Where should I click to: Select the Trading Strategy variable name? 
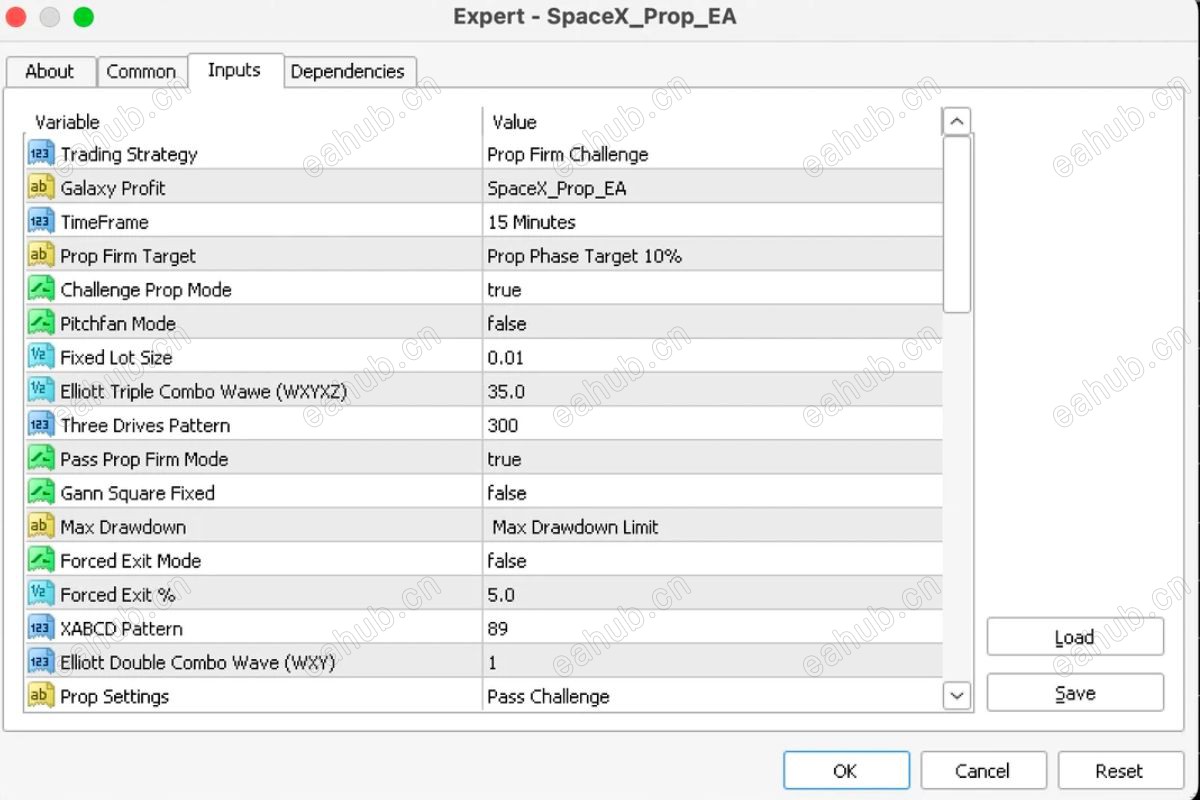[129, 154]
